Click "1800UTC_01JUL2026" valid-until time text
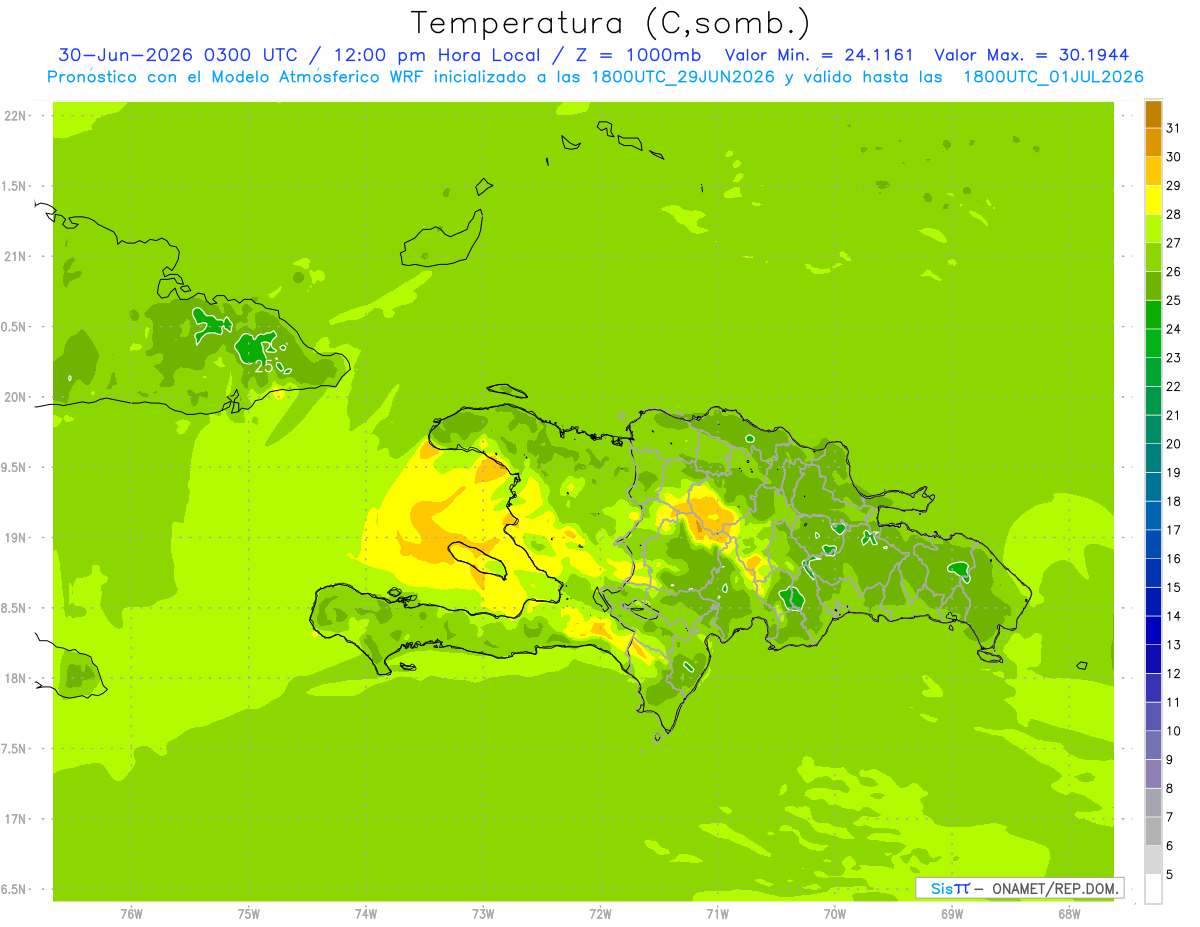The width and height of the screenshot is (1200, 927). (1053, 77)
